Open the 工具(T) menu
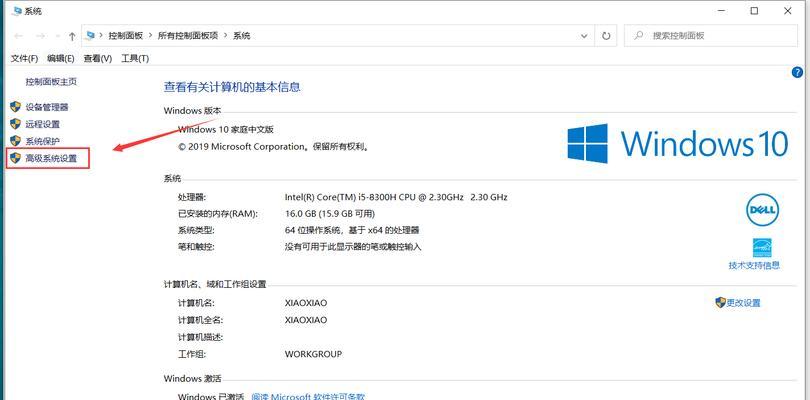The image size is (810, 400). pyautogui.click(x=135, y=58)
